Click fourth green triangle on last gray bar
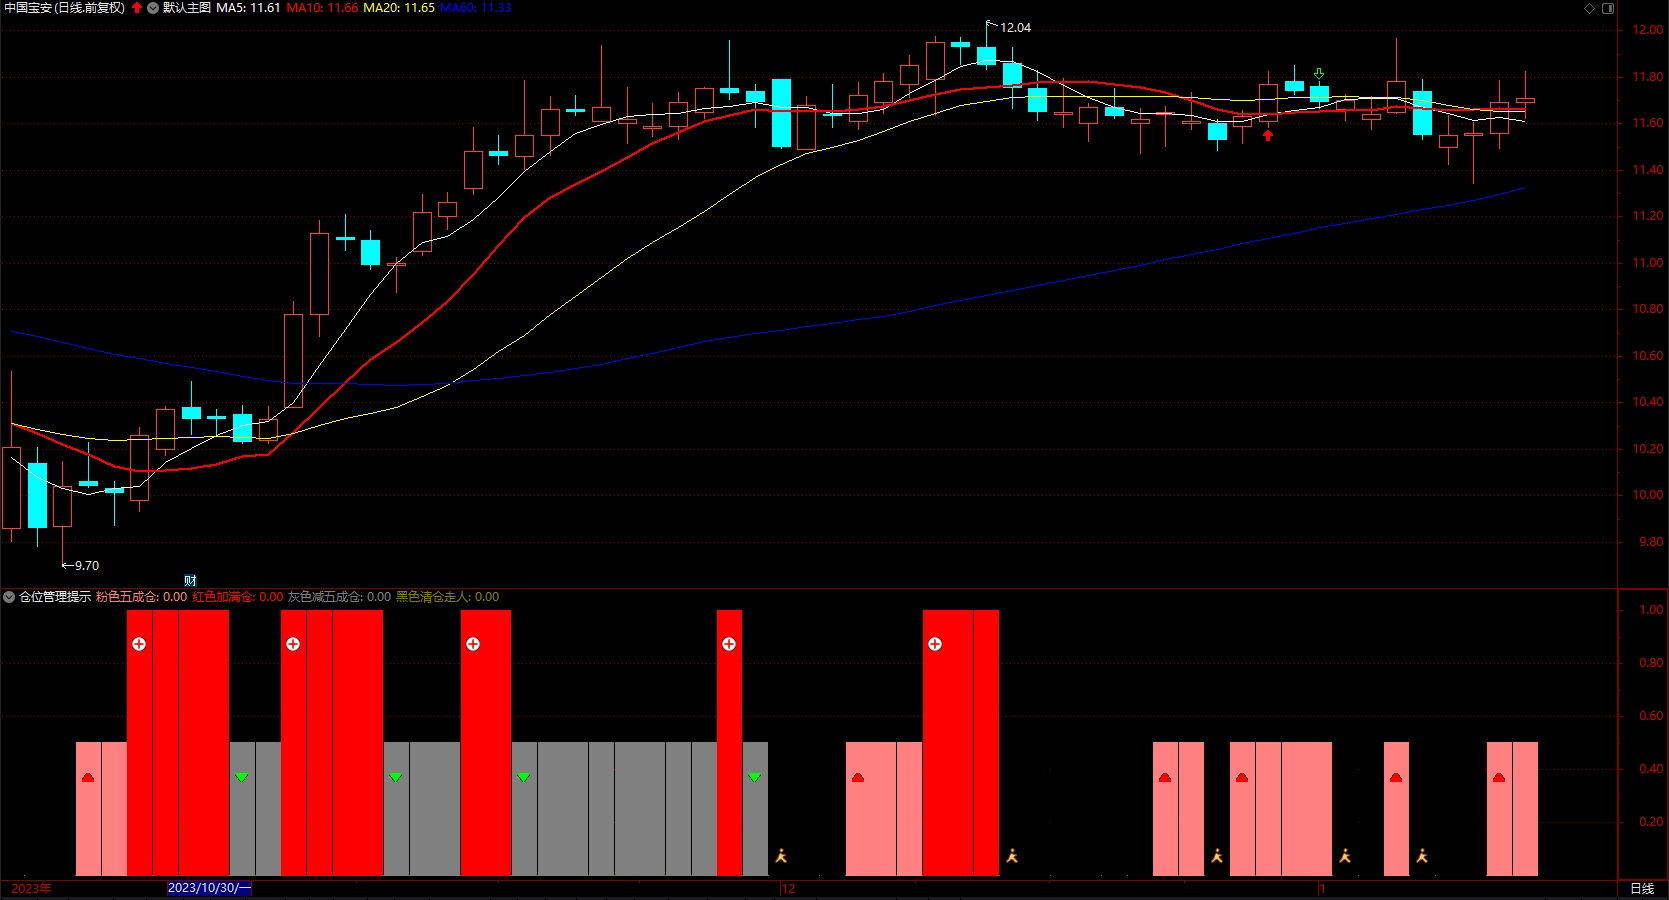 pos(755,777)
